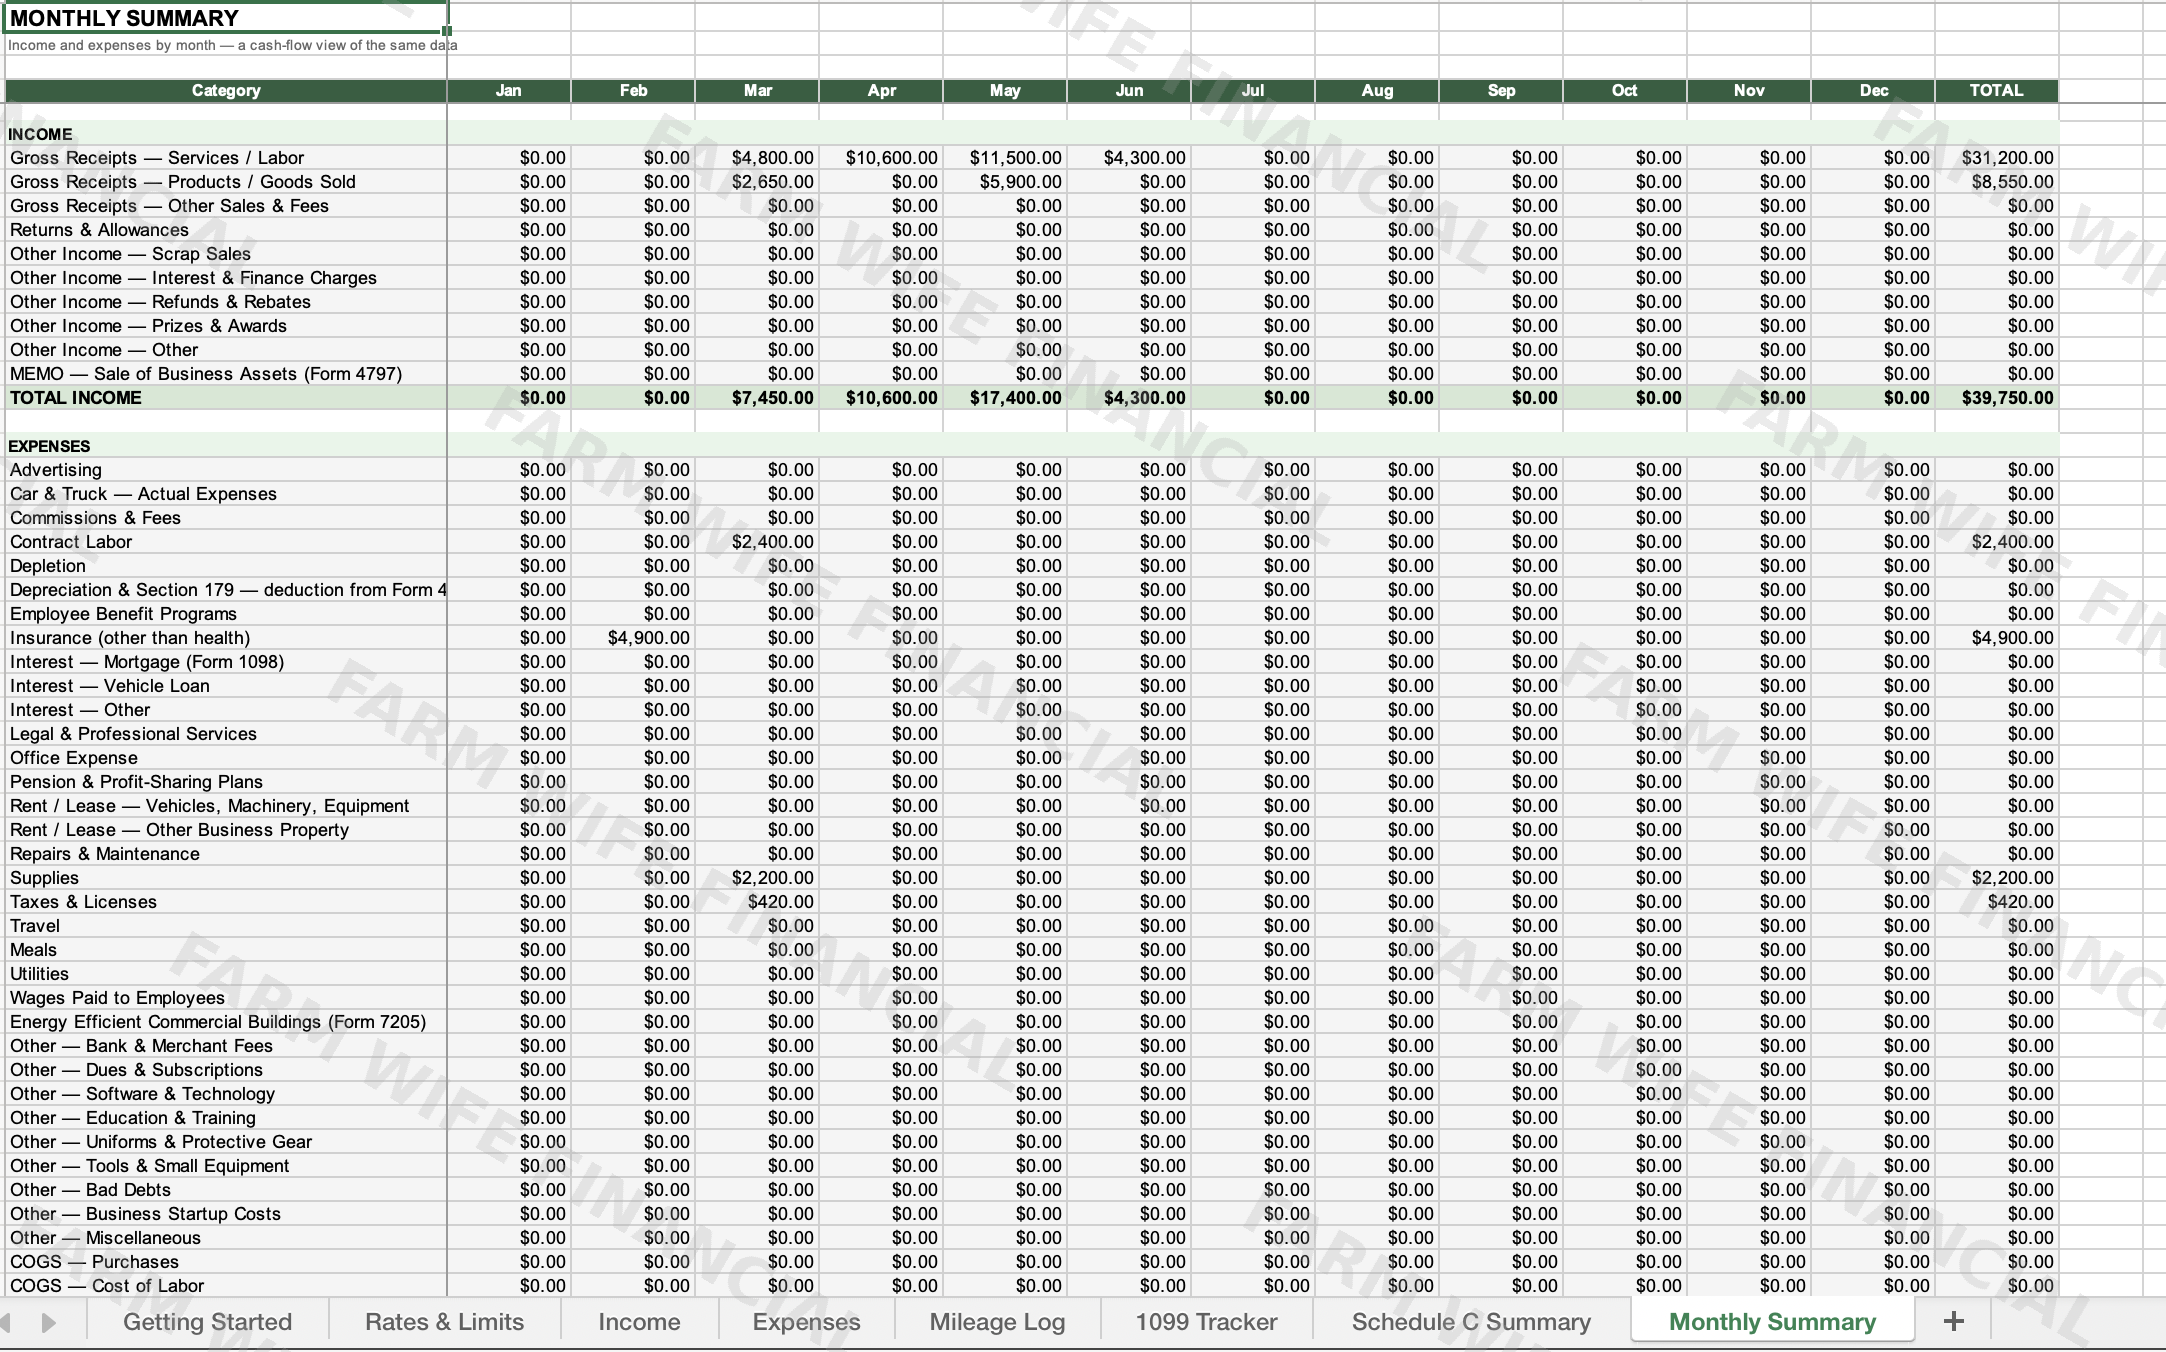Select the MONTHLY SUMMARY title cell

[x=226, y=18]
